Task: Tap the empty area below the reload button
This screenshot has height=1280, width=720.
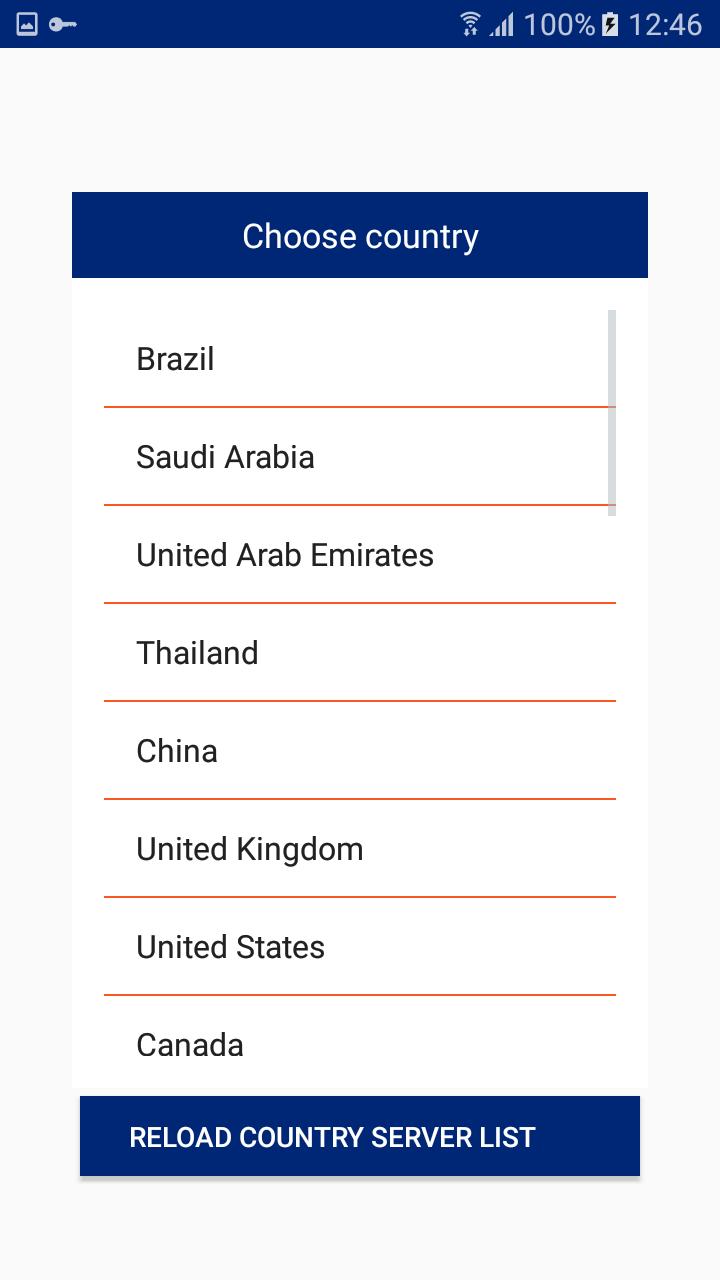Action: pyautogui.click(x=360, y=1228)
